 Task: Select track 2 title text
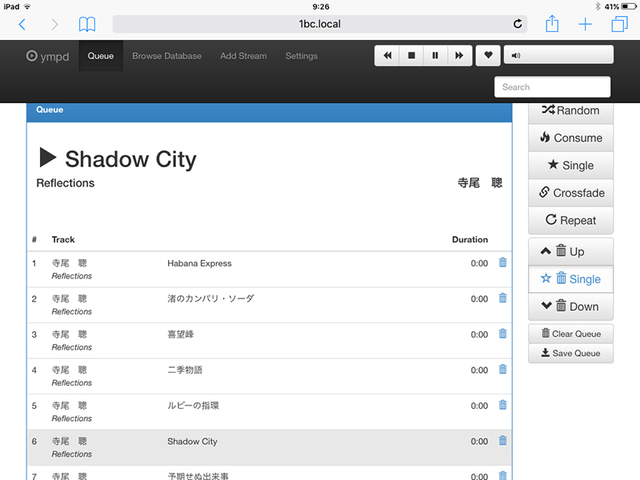[x=211, y=299]
